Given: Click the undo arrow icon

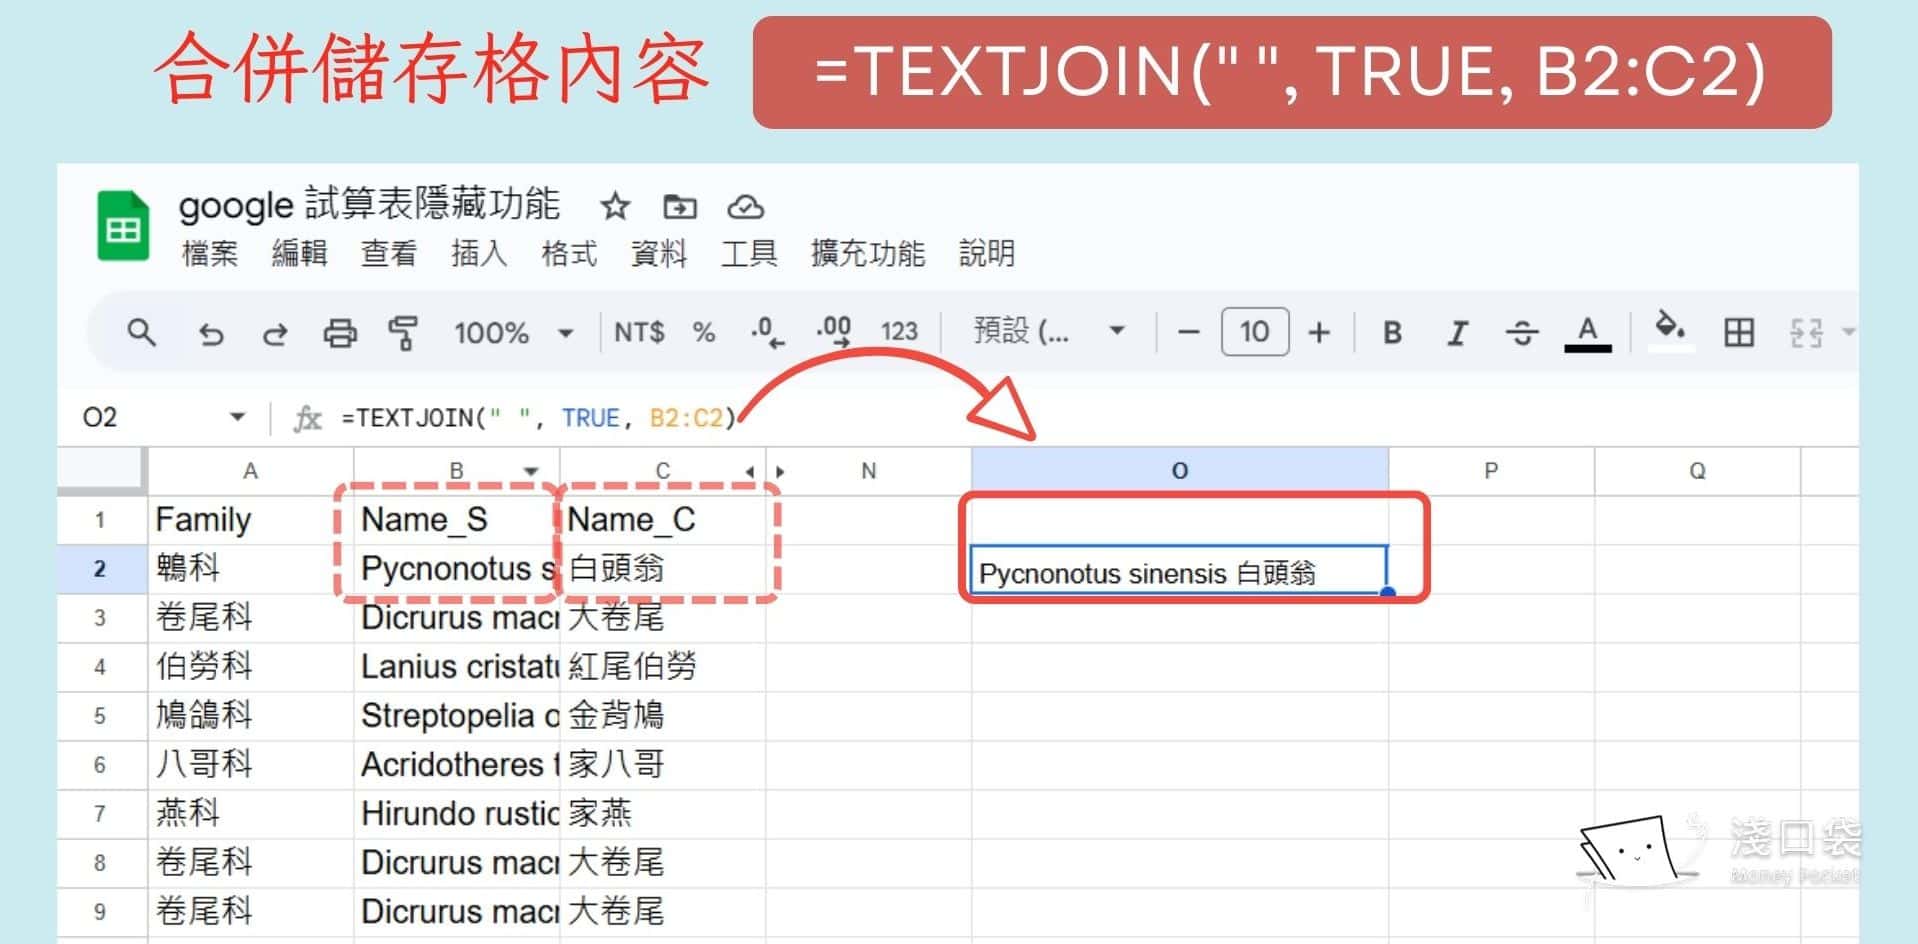Looking at the screenshot, I should [210, 333].
